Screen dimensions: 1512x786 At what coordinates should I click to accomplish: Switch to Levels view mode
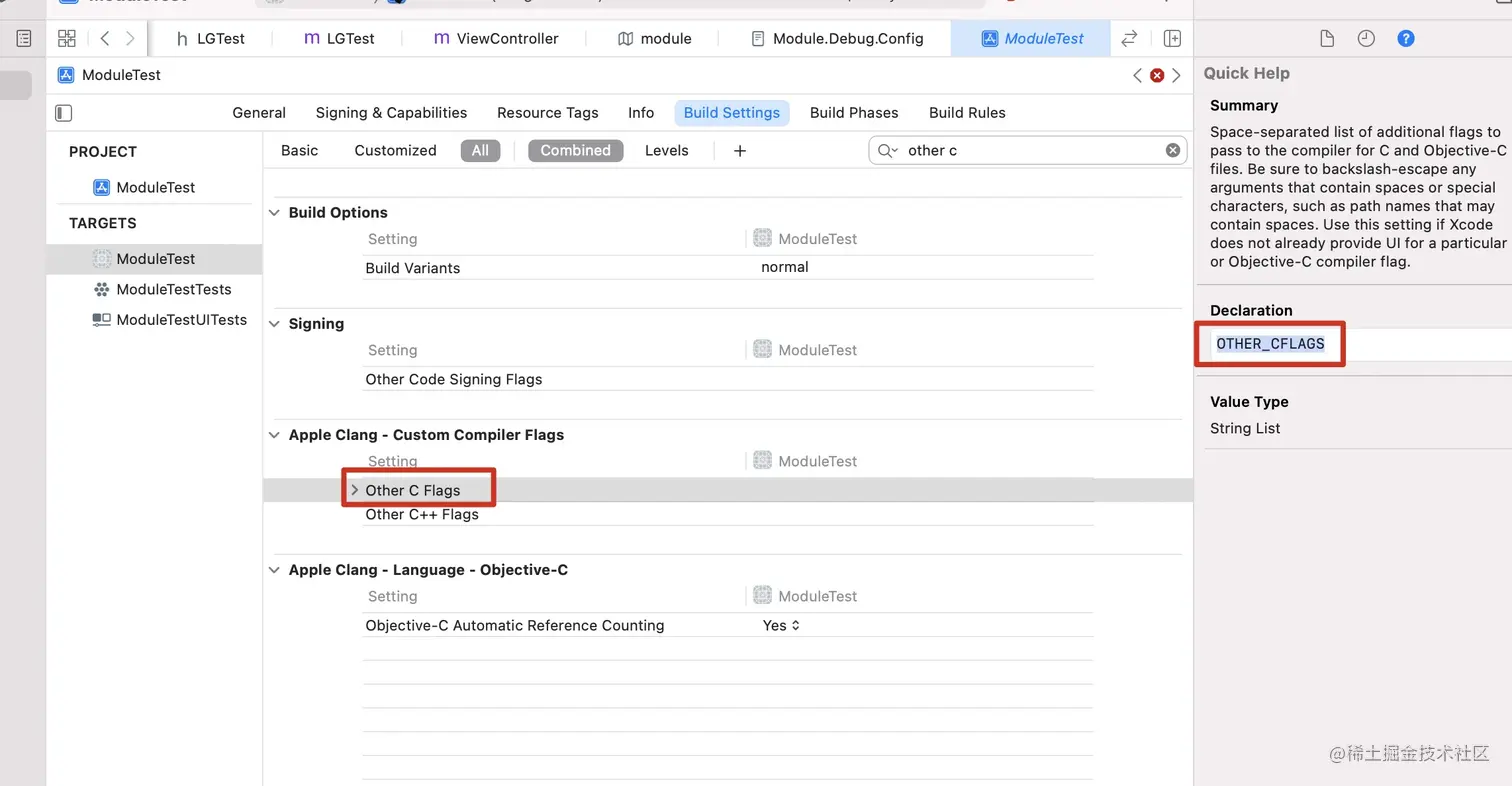(x=666, y=151)
